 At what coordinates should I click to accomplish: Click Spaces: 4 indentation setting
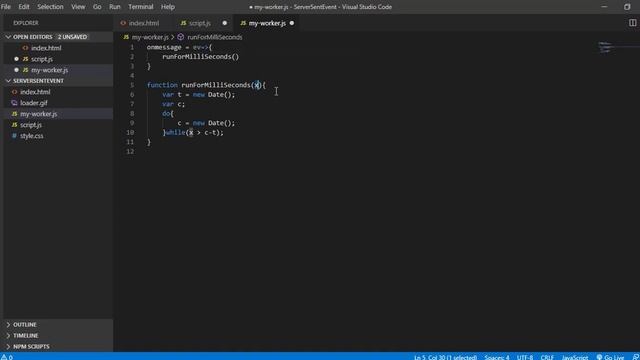tap(497, 357)
